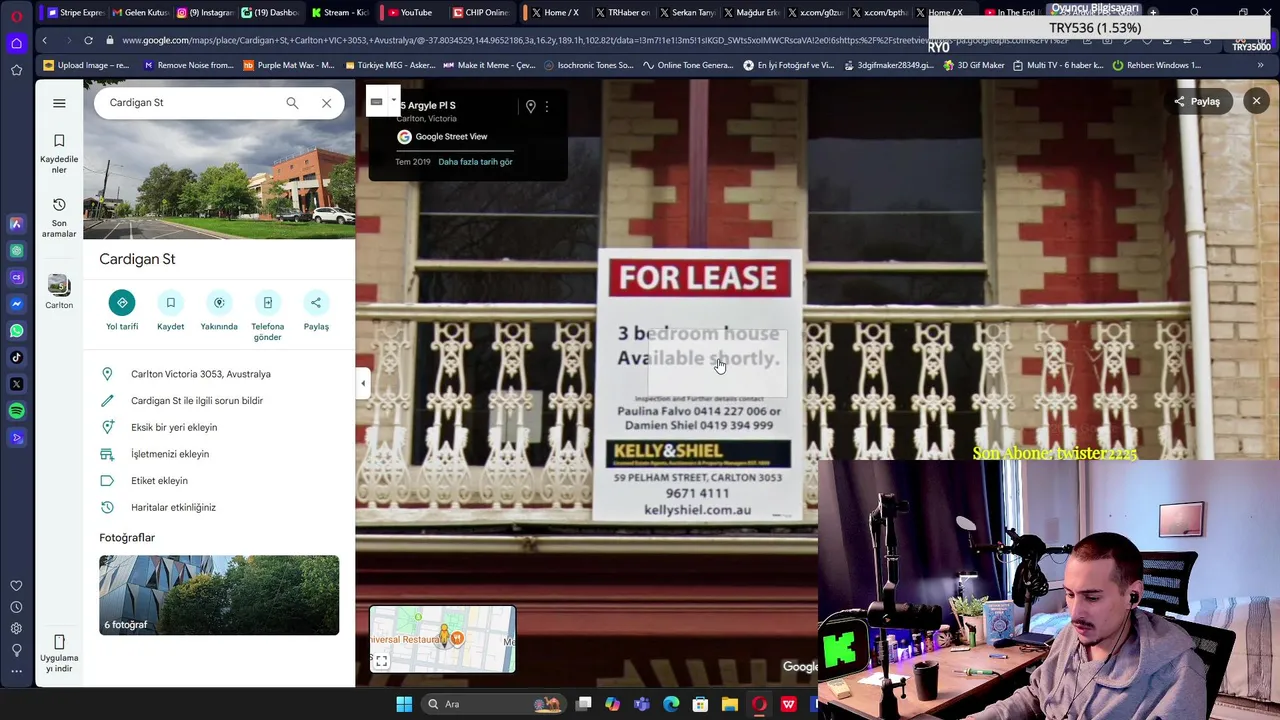Viewport: 1280px width, 720px height.
Task: Click the browser Reload button
Action: click(x=88, y=40)
